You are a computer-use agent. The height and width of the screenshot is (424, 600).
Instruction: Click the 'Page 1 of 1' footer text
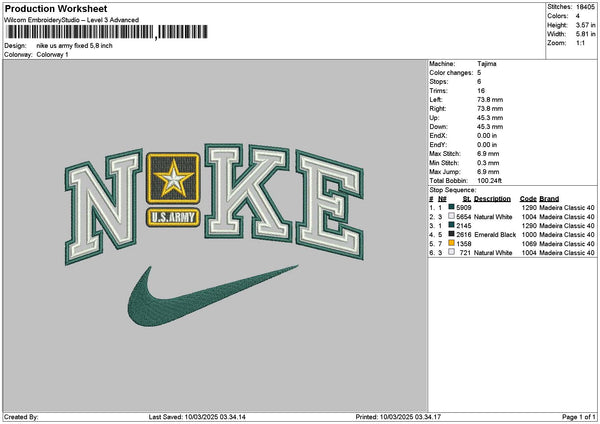point(579,417)
